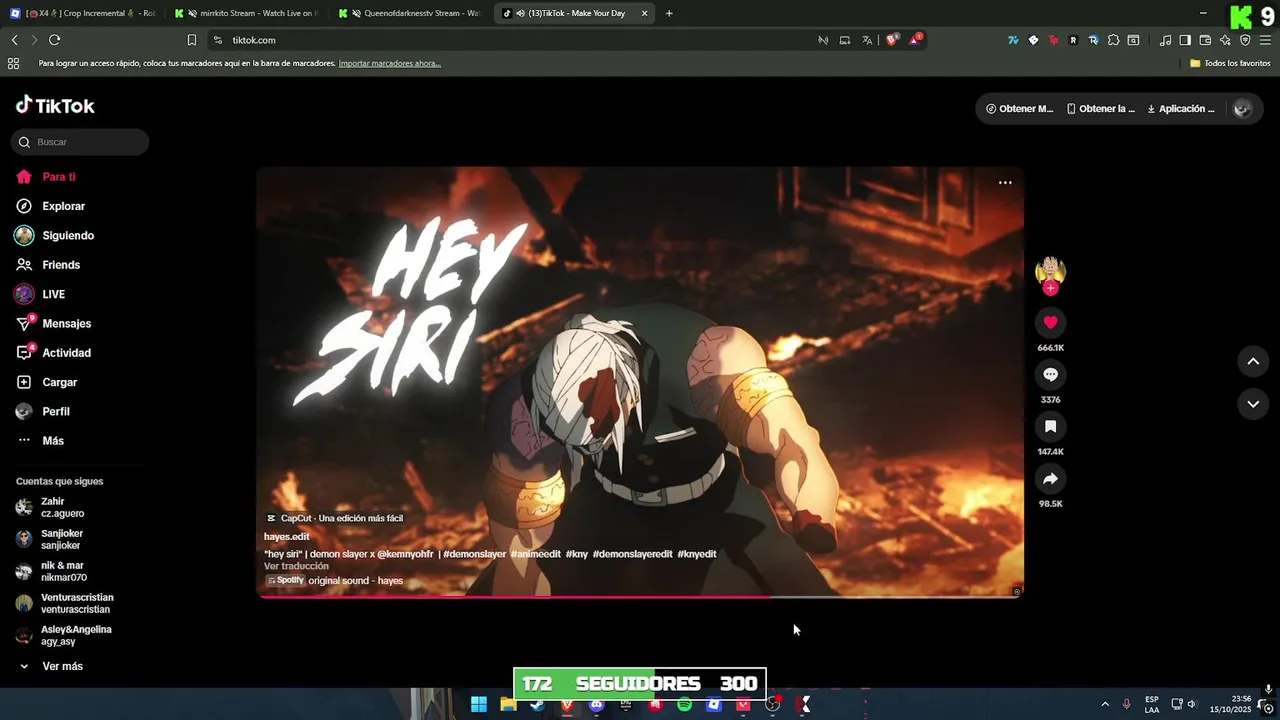
Task: Click the Ver traducción link
Action: coord(296,566)
